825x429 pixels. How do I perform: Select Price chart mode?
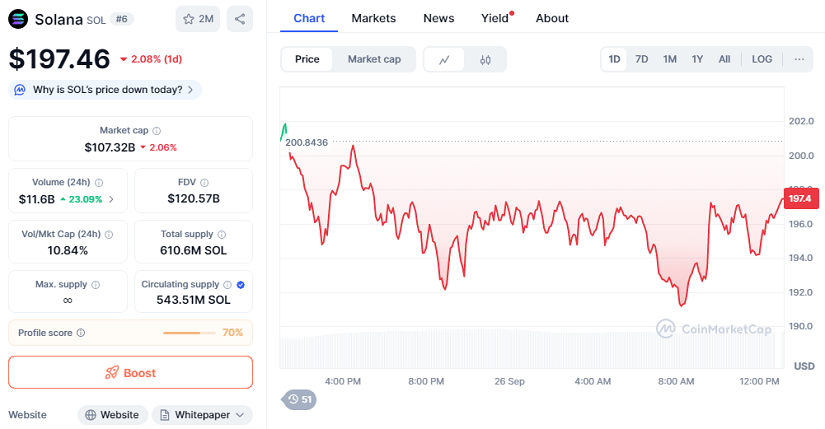[307, 59]
